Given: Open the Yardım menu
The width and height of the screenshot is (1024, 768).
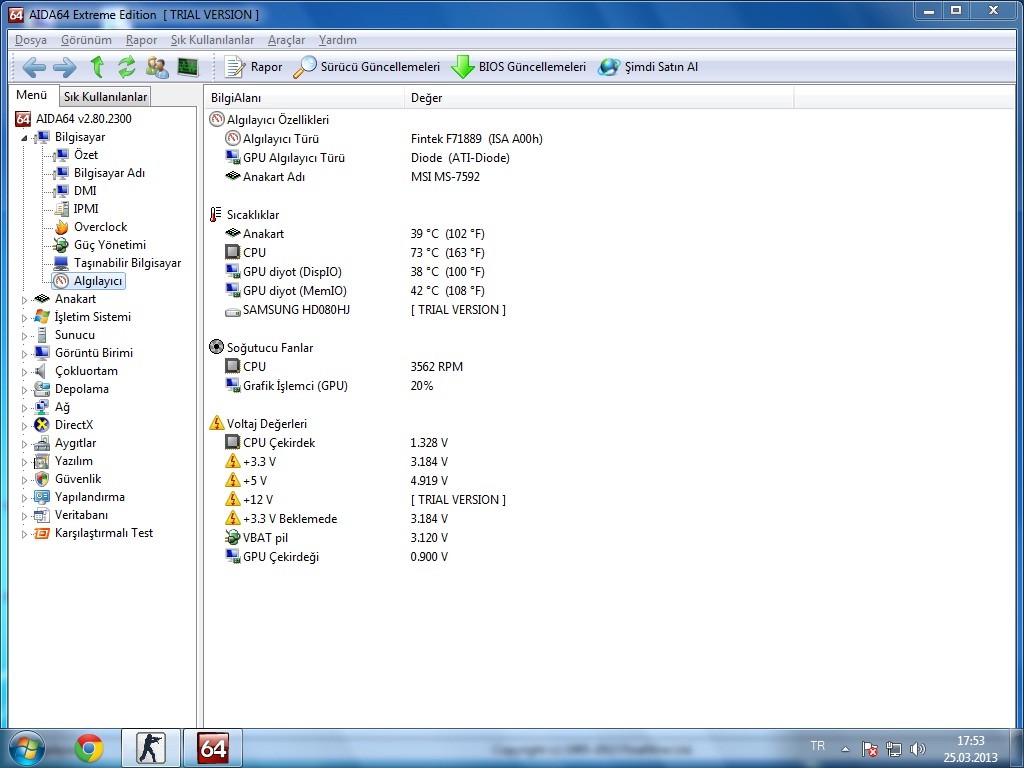Looking at the screenshot, I should click(x=338, y=40).
